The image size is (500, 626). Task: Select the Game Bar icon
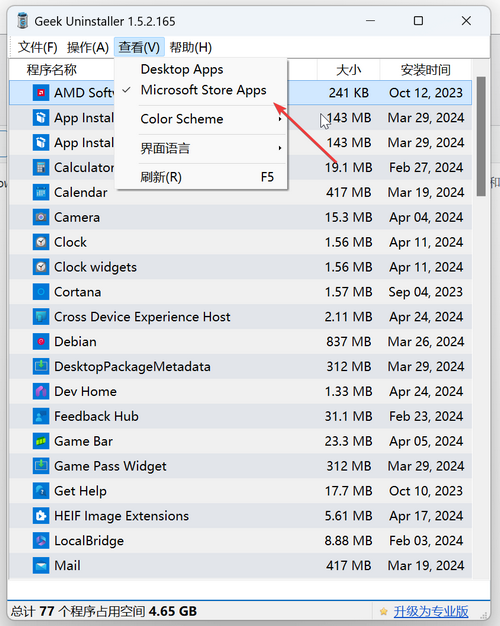point(41,441)
